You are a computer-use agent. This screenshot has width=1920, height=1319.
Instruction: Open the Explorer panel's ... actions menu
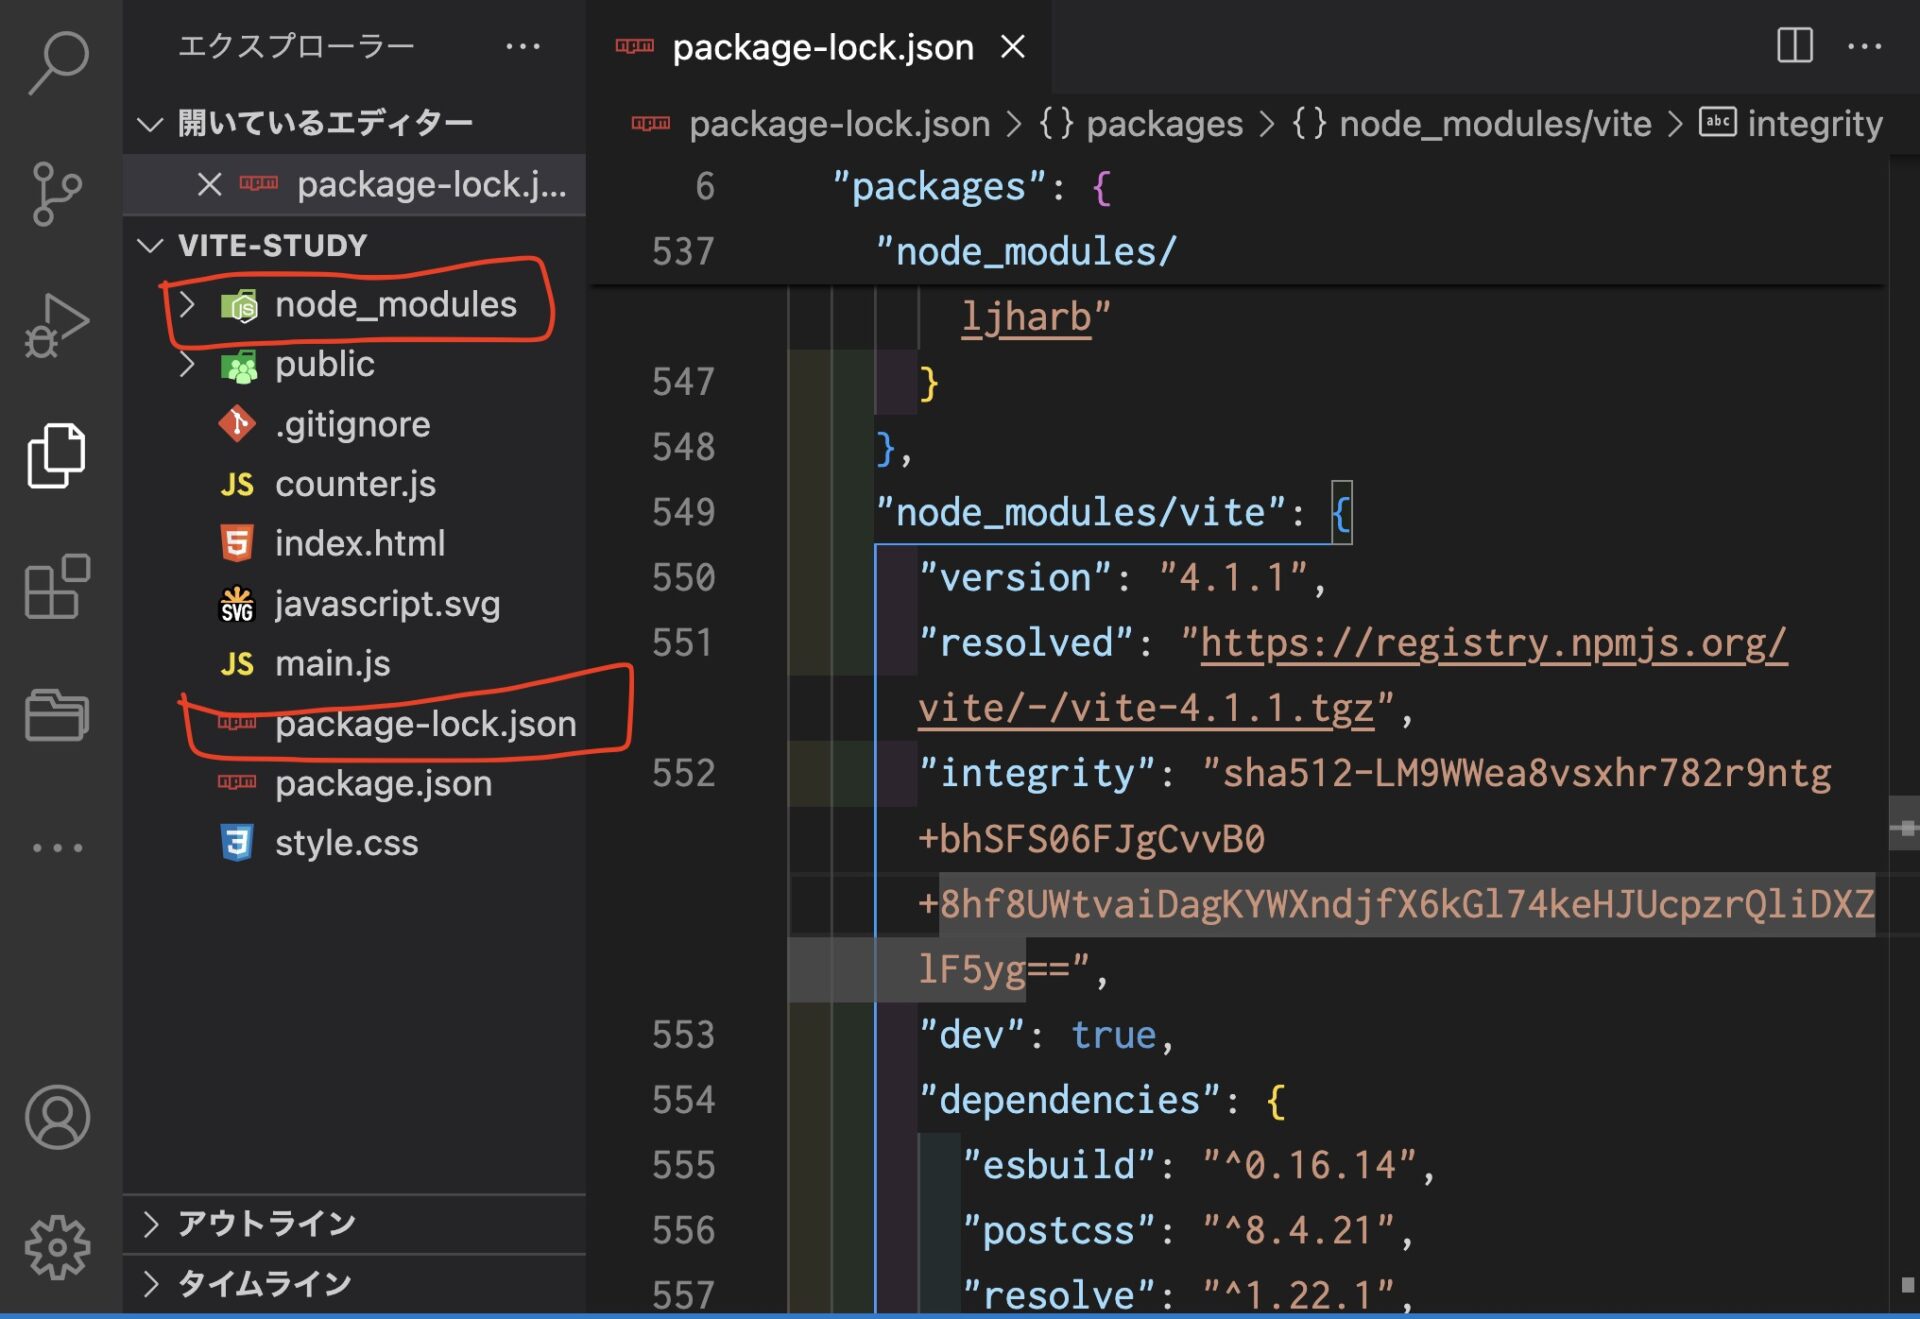(x=525, y=46)
